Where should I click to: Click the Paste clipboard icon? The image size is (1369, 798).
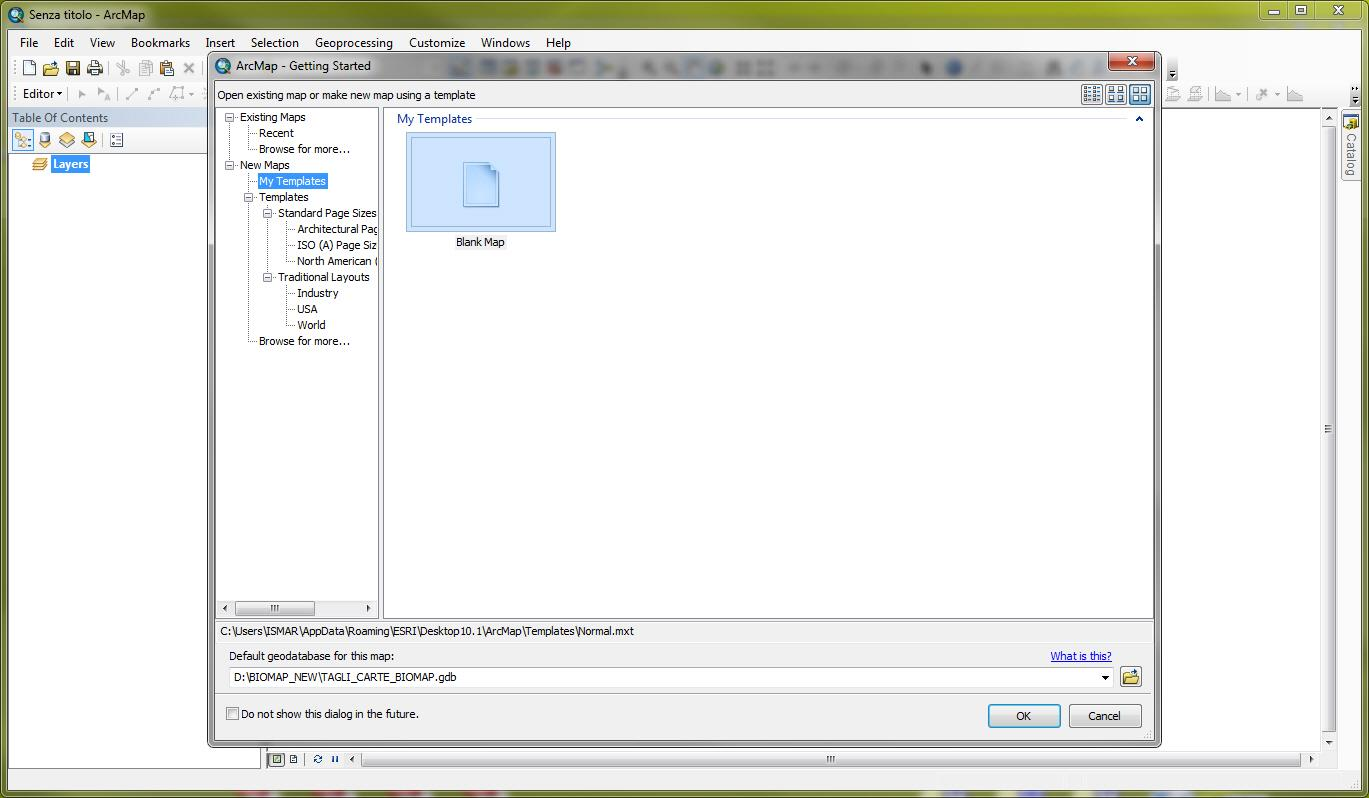click(x=167, y=68)
